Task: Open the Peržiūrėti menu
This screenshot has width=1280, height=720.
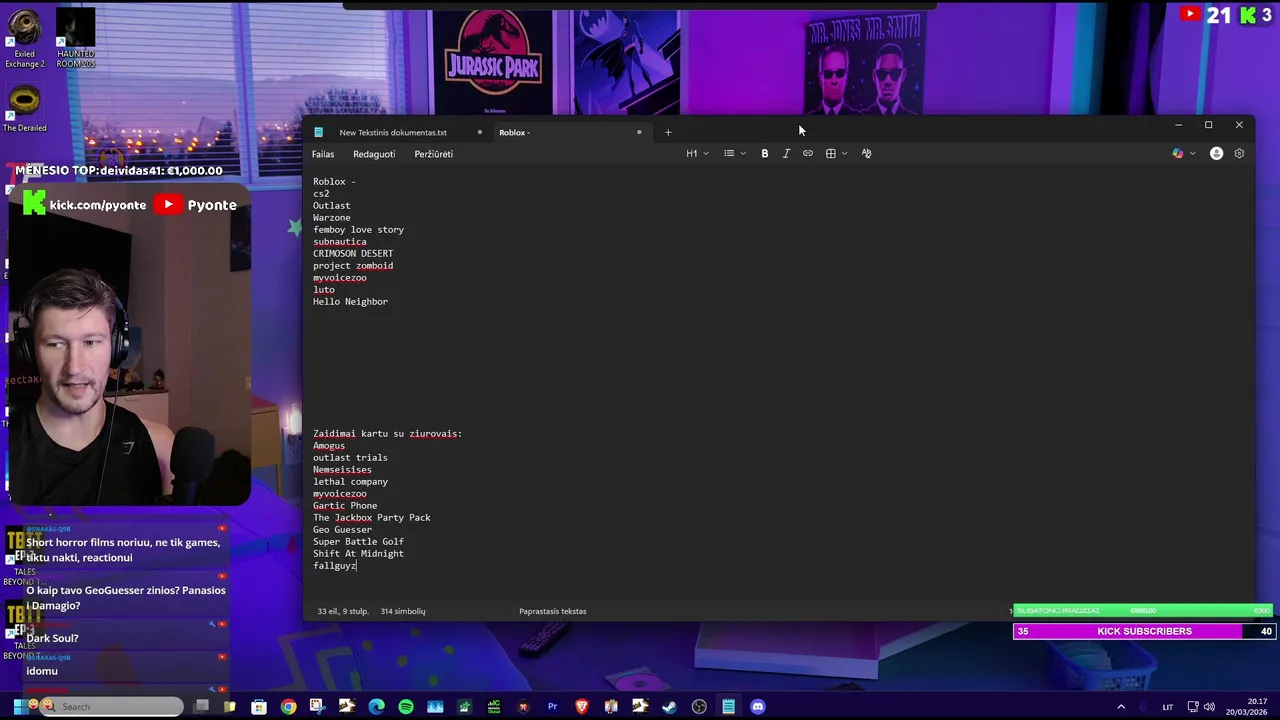Action: point(434,154)
